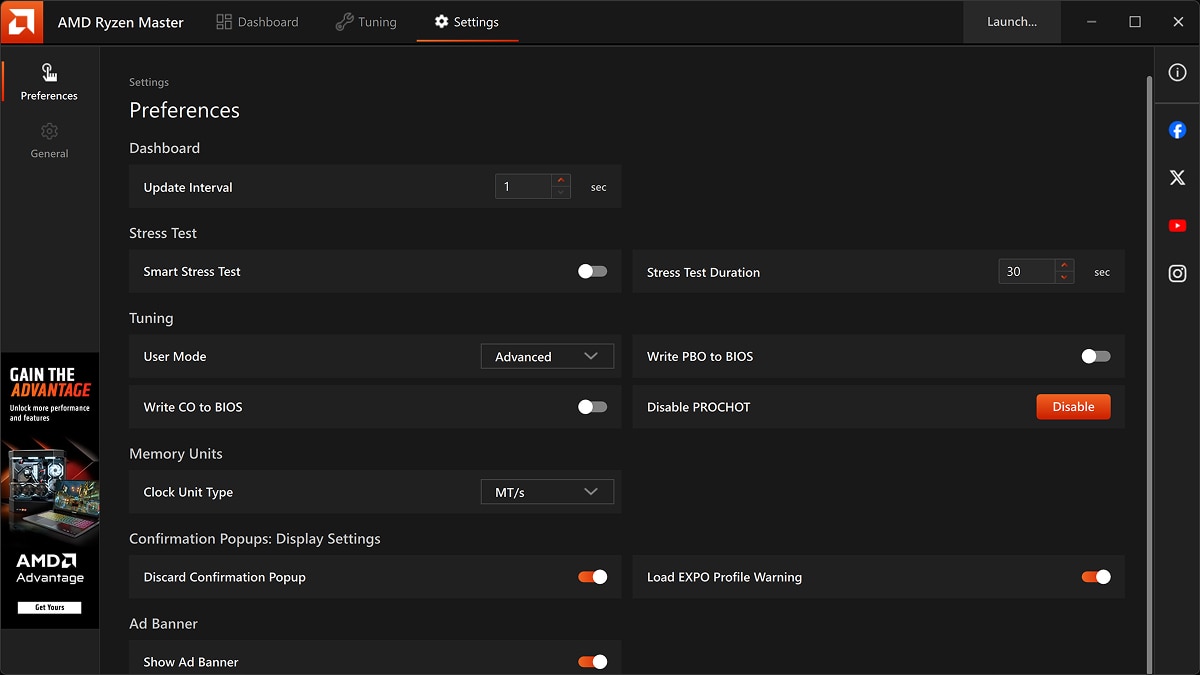The height and width of the screenshot is (675, 1200).
Task: Click the AMD Advantage ad image
Action: (x=50, y=489)
